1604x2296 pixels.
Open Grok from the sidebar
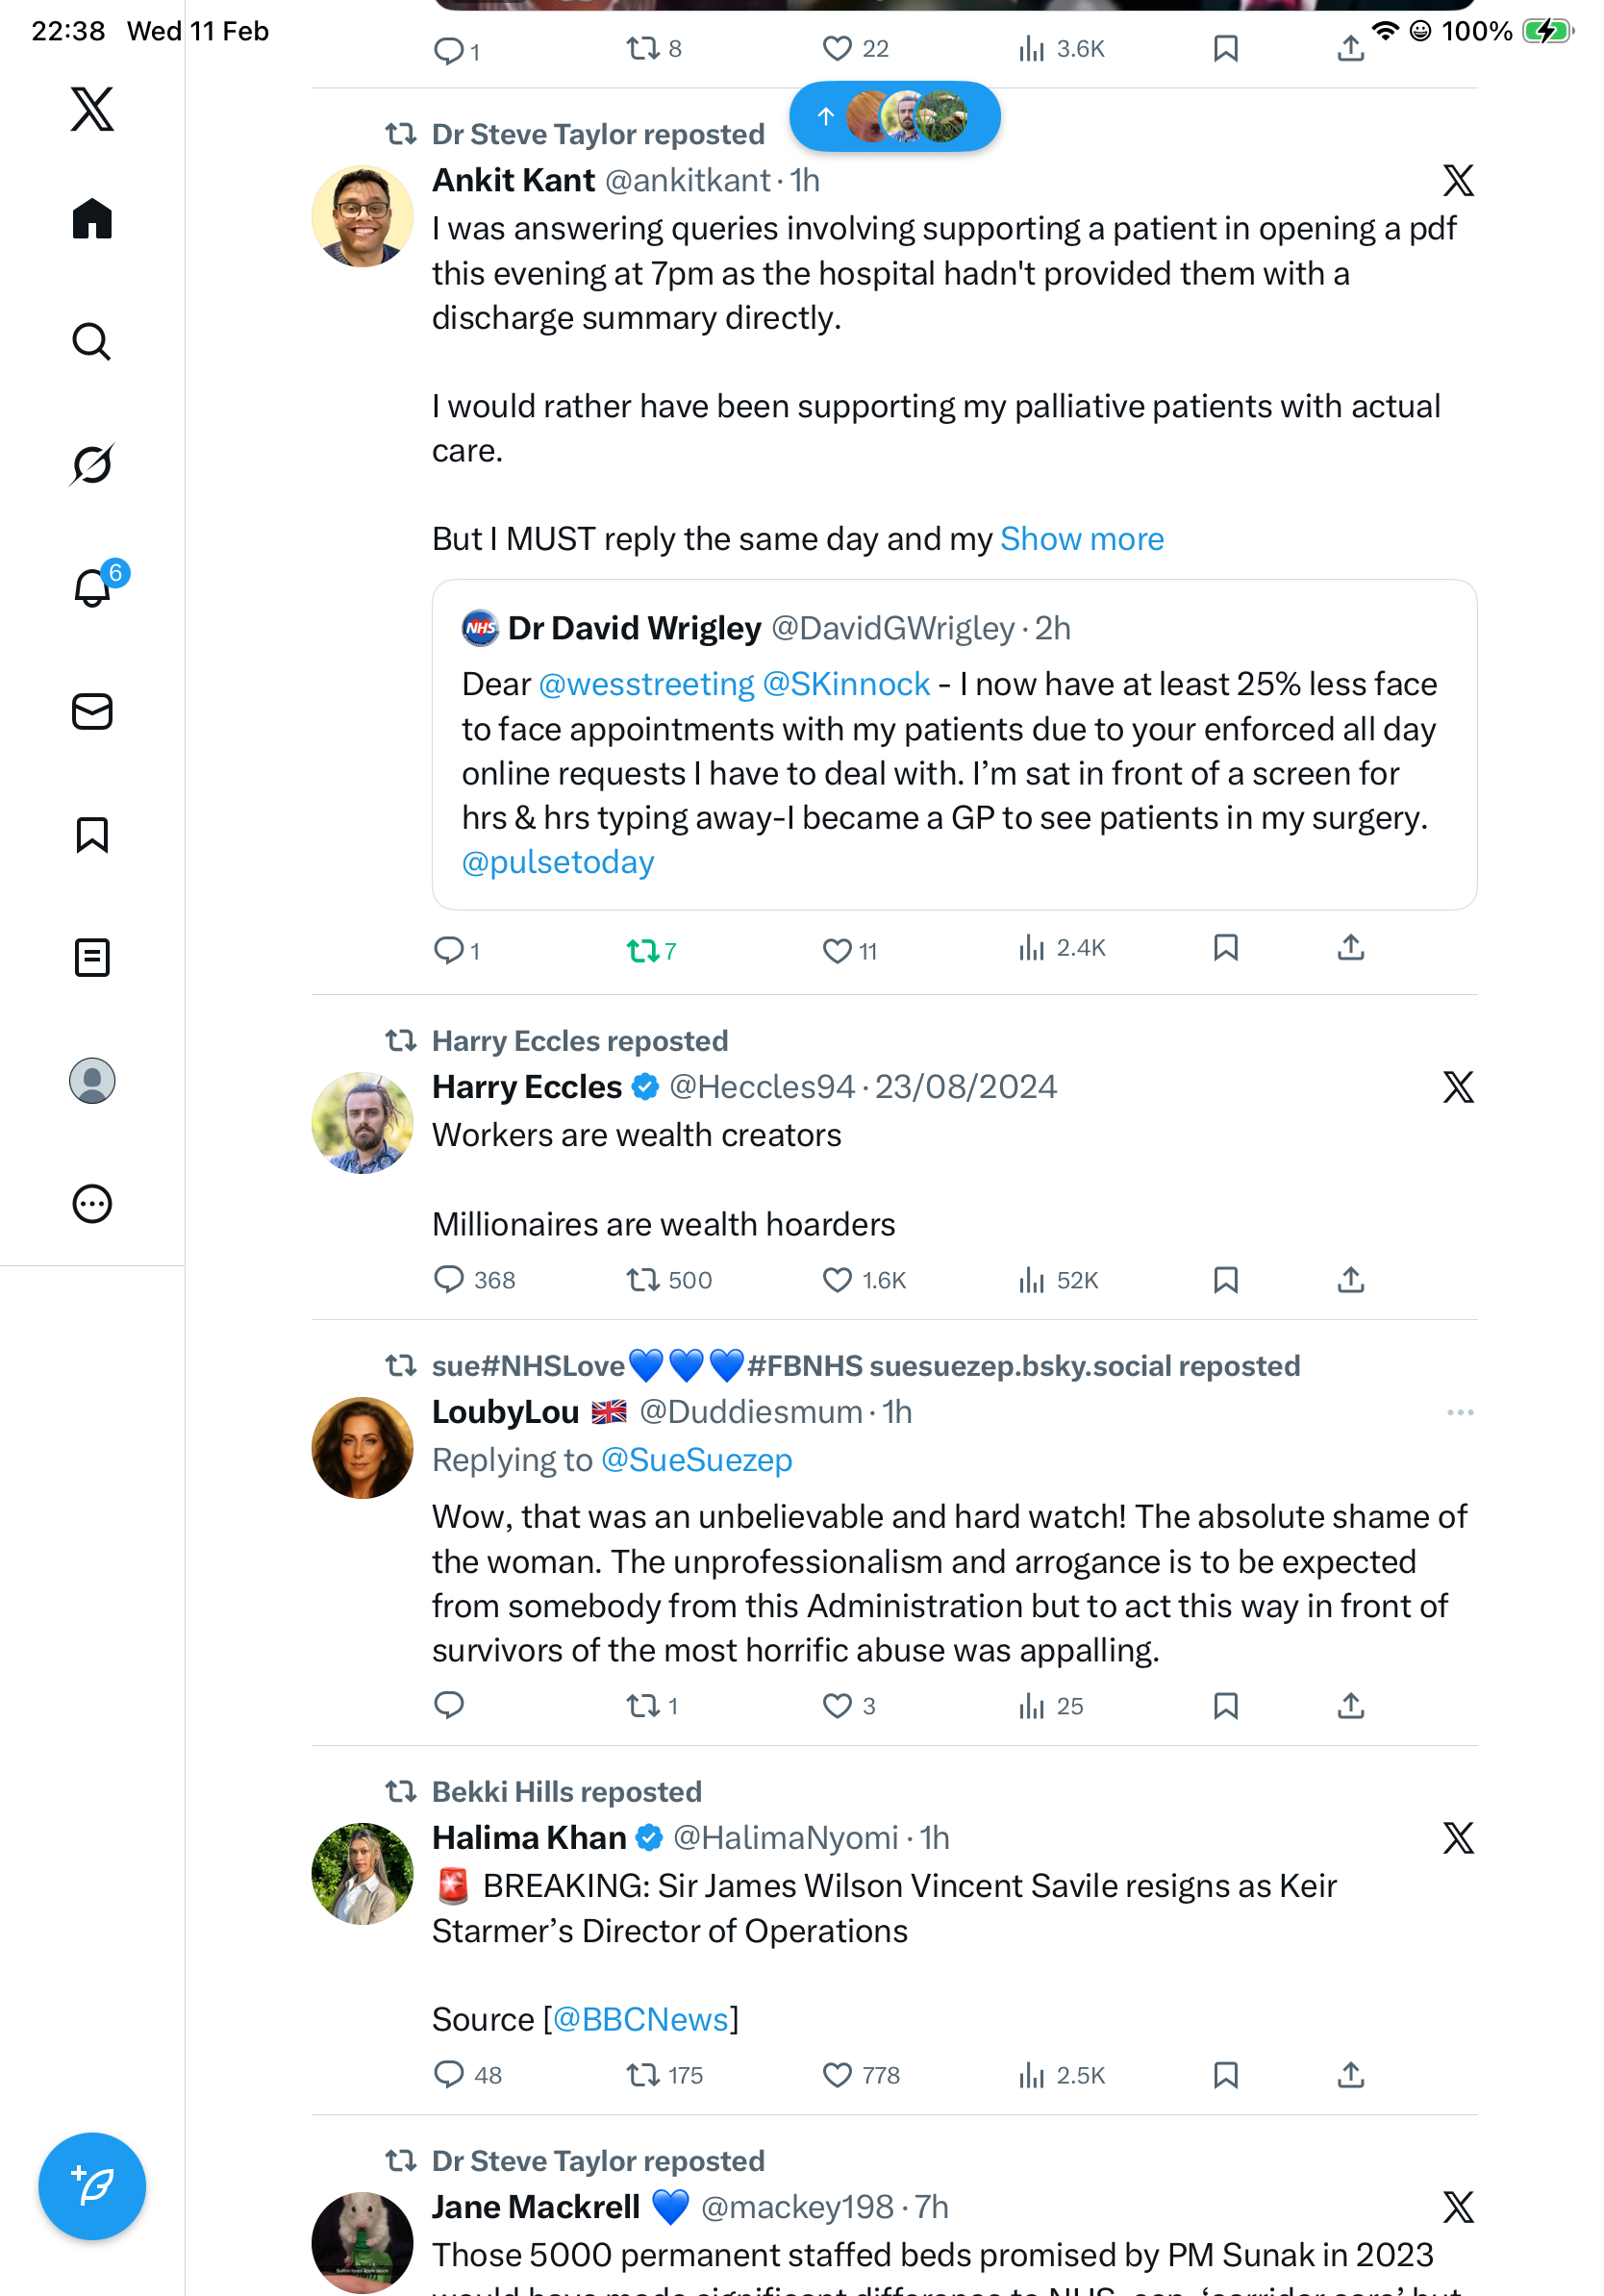pyautogui.click(x=92, y=465)
